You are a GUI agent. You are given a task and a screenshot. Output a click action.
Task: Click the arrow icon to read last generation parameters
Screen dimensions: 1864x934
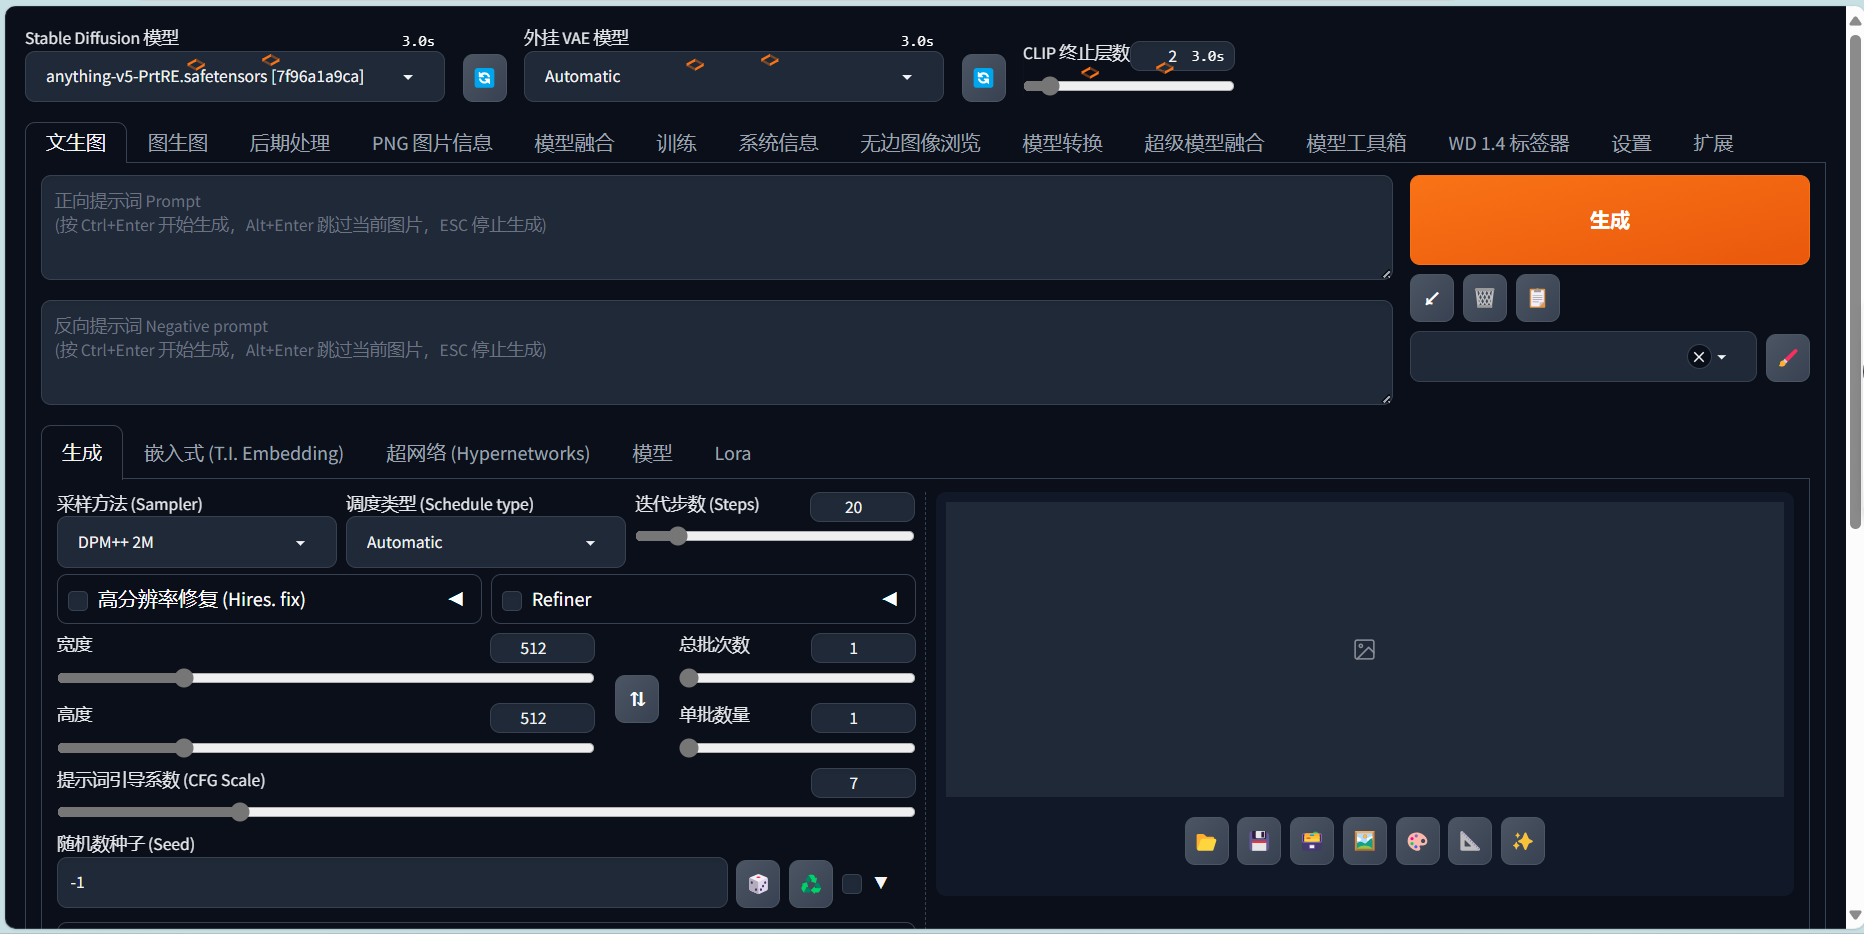(x=1432, y=298)
